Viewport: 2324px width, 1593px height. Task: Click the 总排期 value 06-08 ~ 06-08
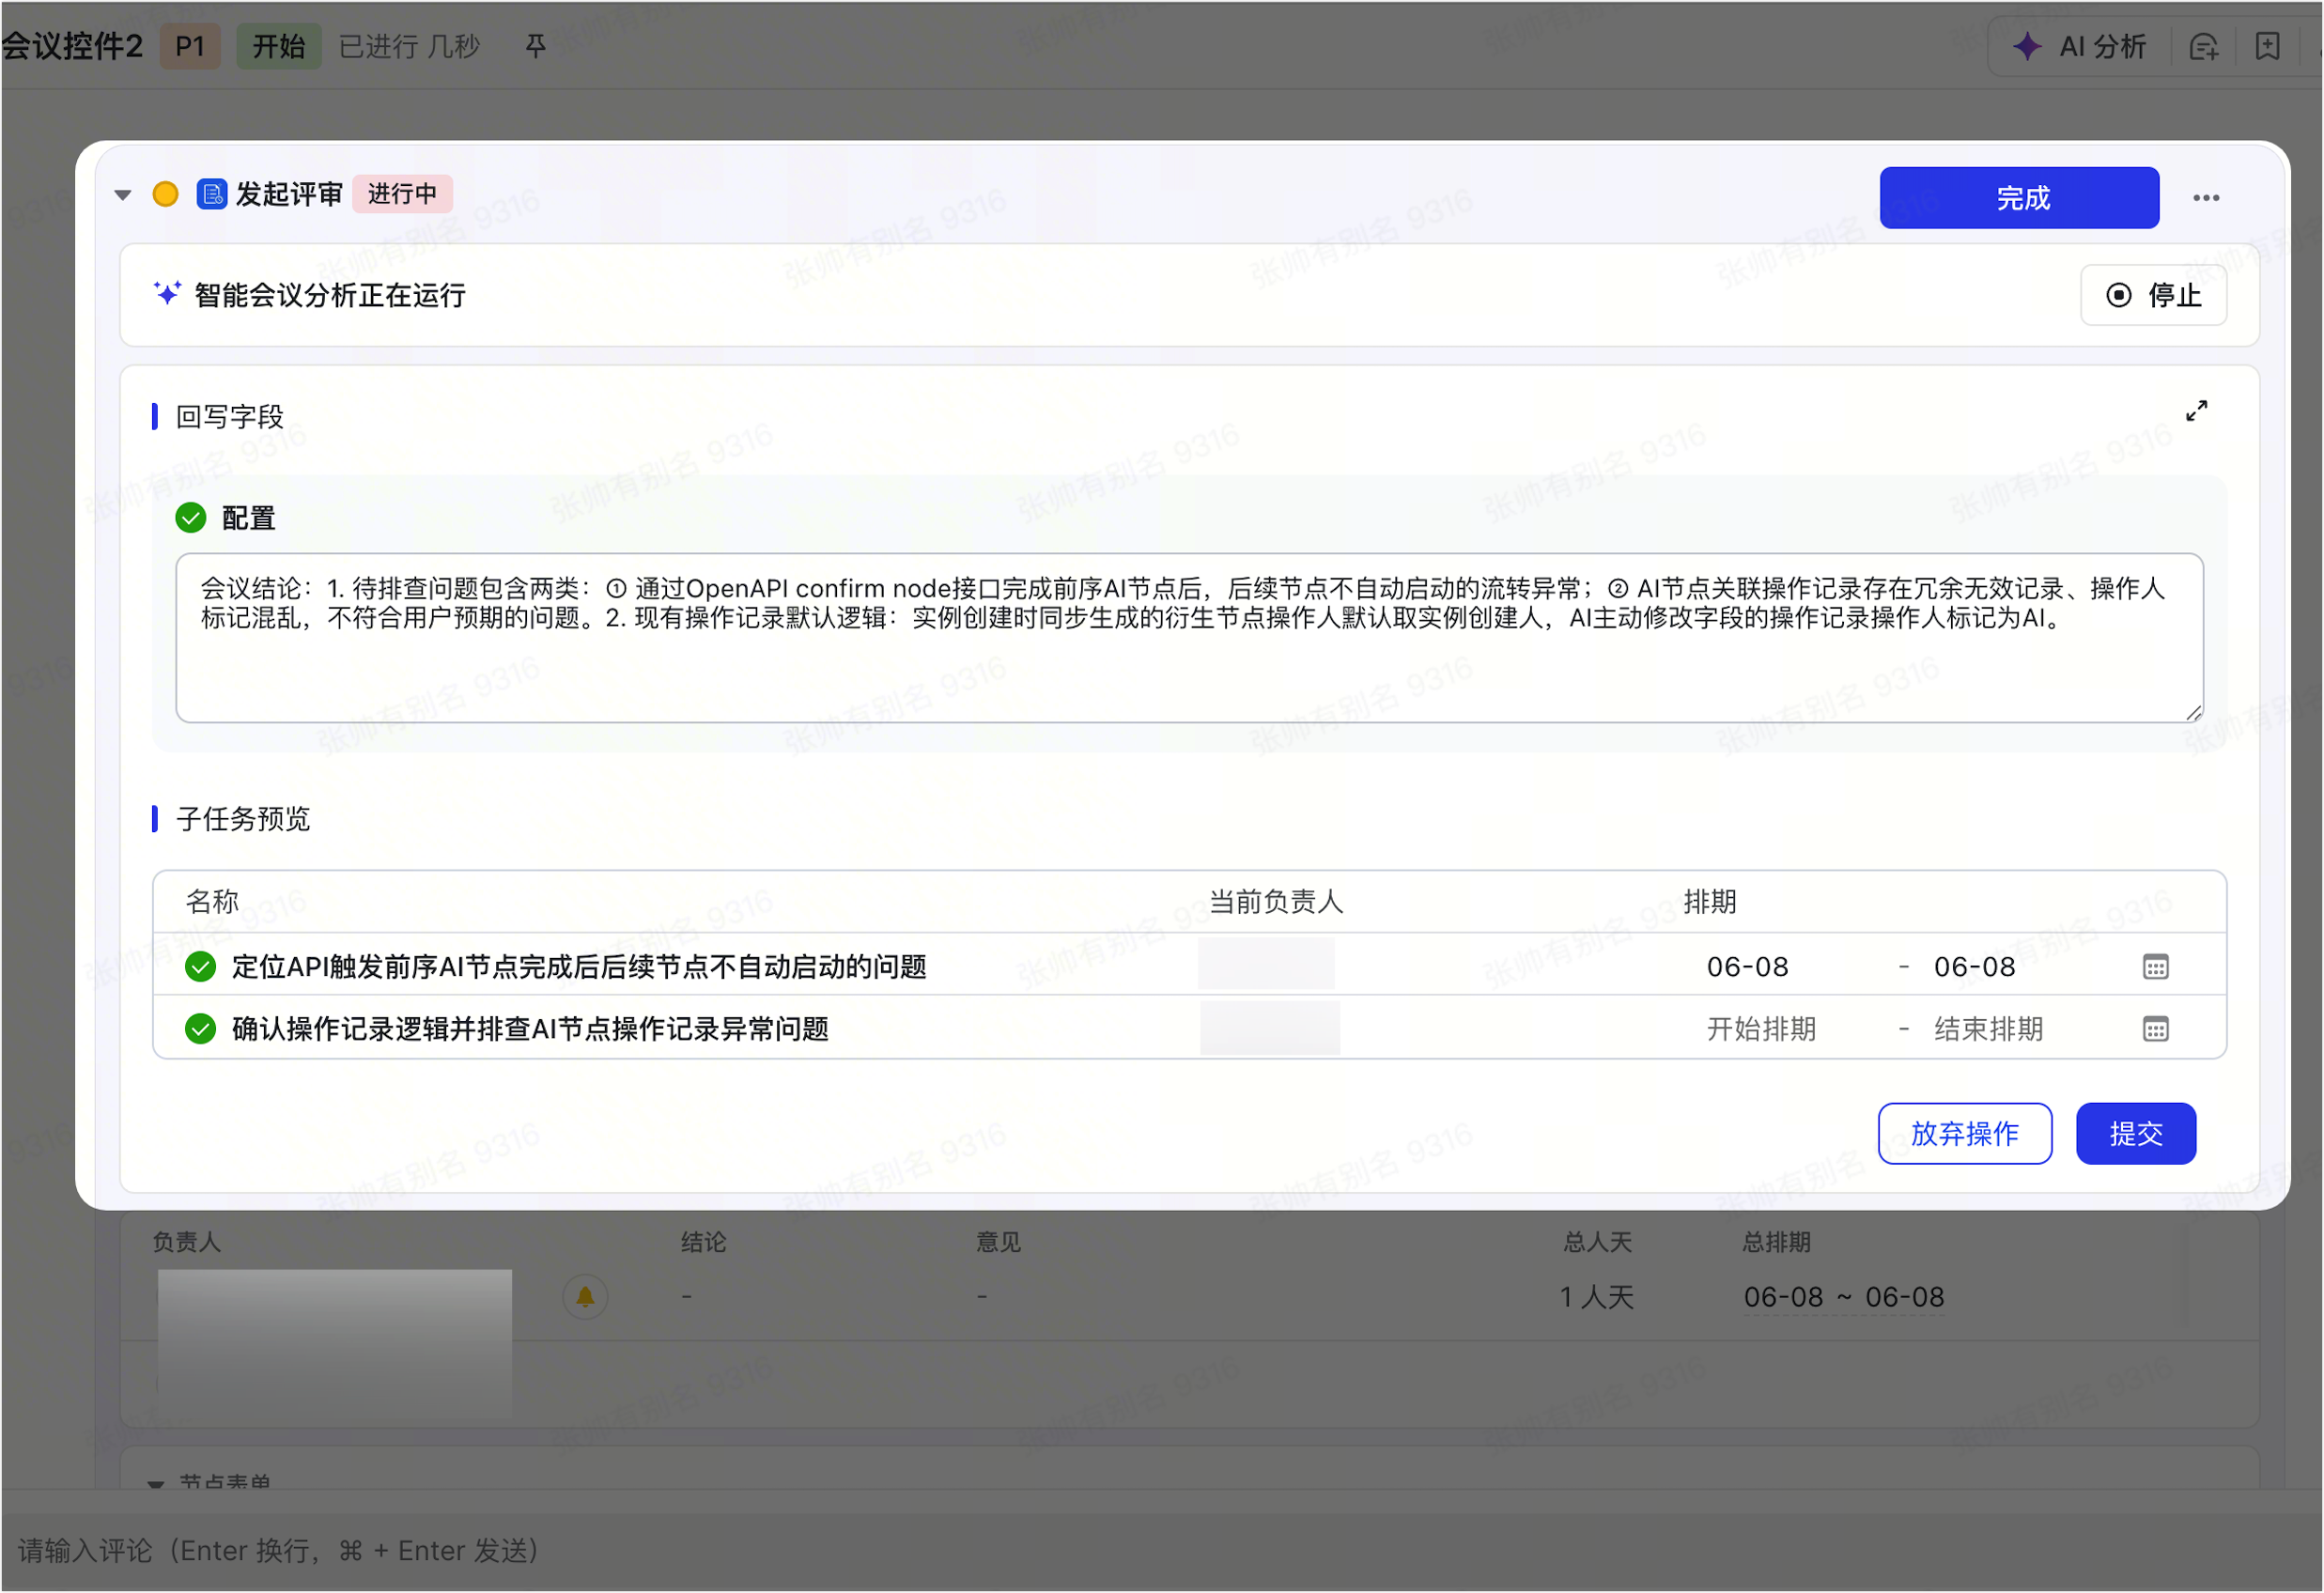pyautogui.click(x=1844, y=1297)
